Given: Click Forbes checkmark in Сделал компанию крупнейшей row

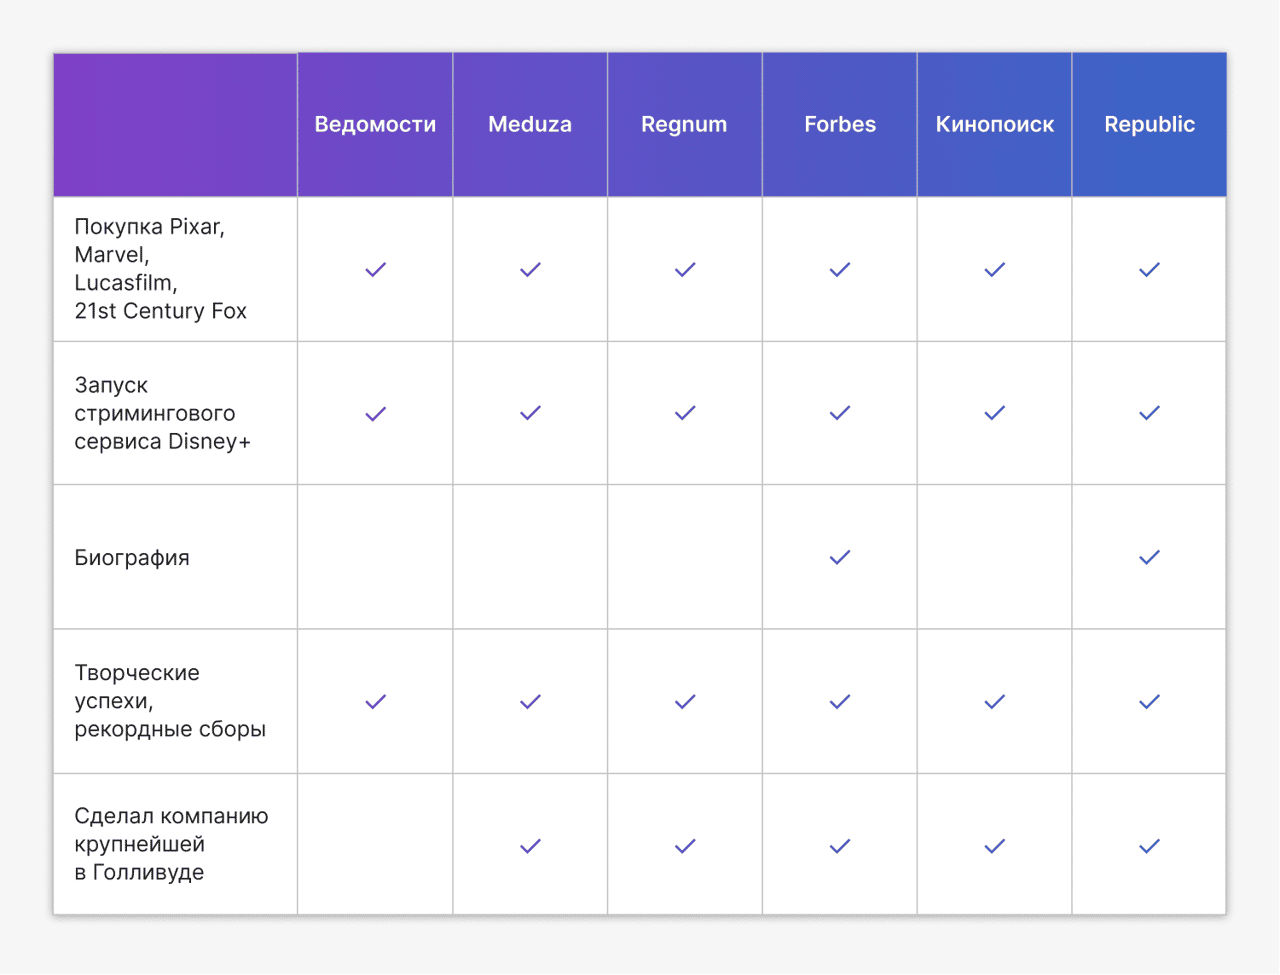Looking at the screenshot, I should pyautogui.click(x=840, y=846).
